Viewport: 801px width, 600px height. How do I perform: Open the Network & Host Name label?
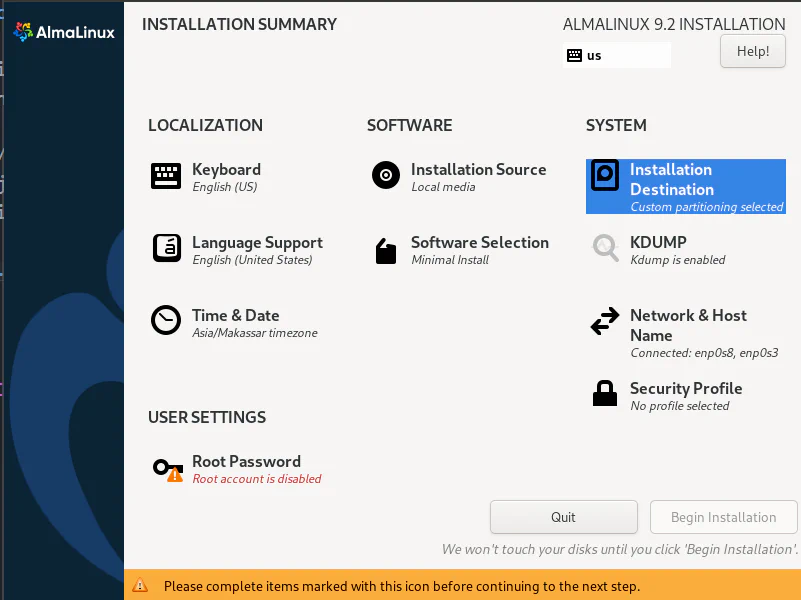[x=689, y=325]
